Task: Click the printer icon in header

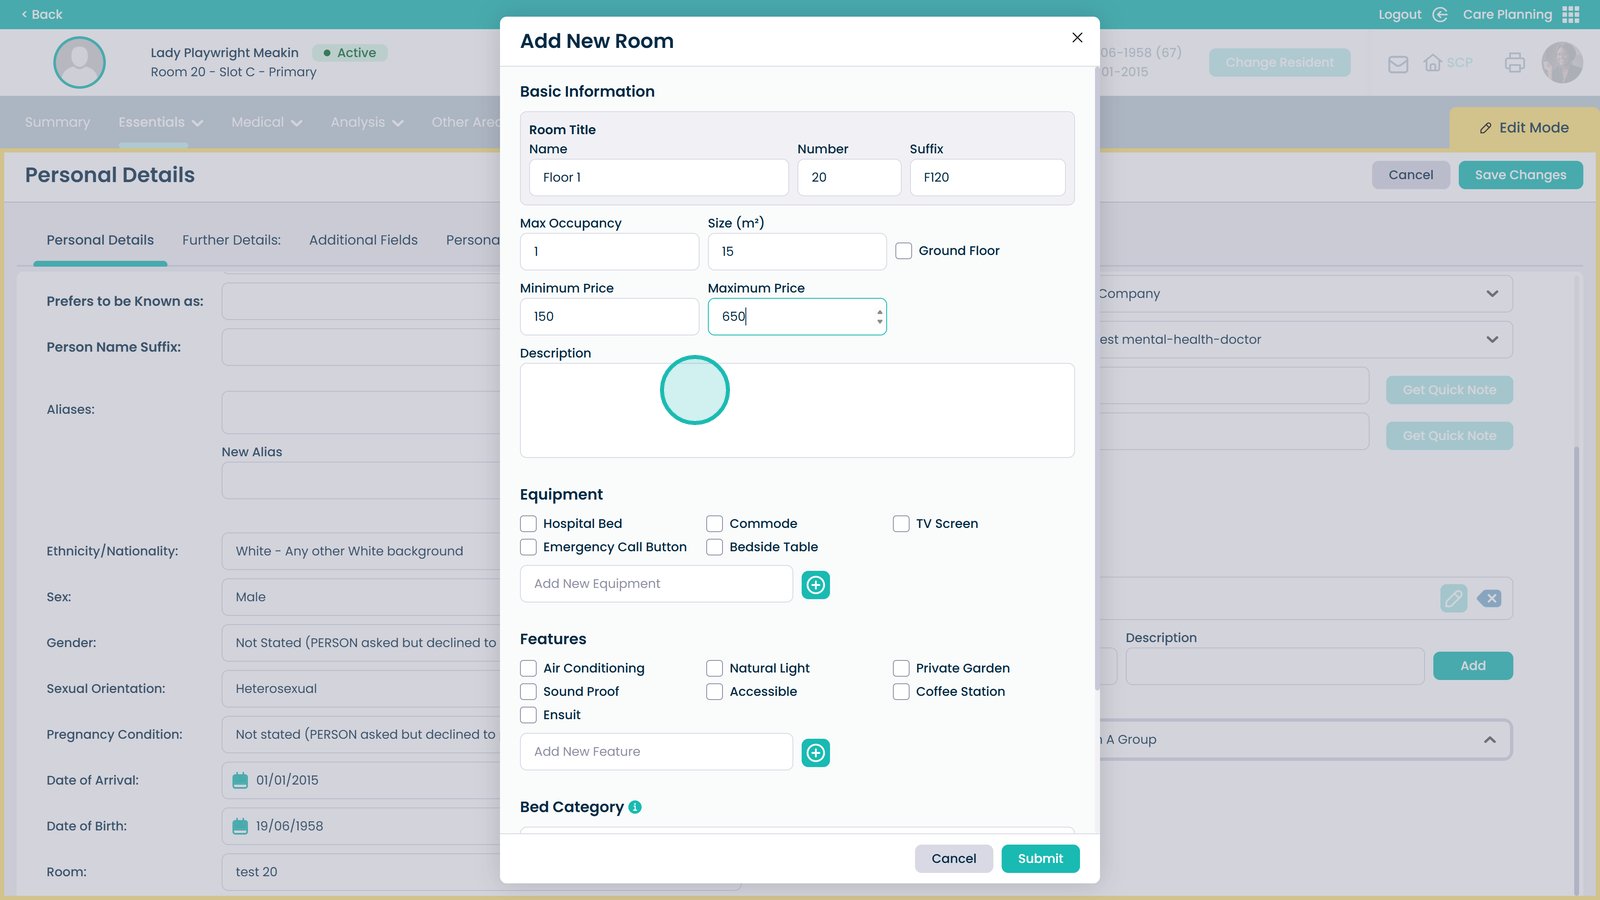Action: point(1515,63)
